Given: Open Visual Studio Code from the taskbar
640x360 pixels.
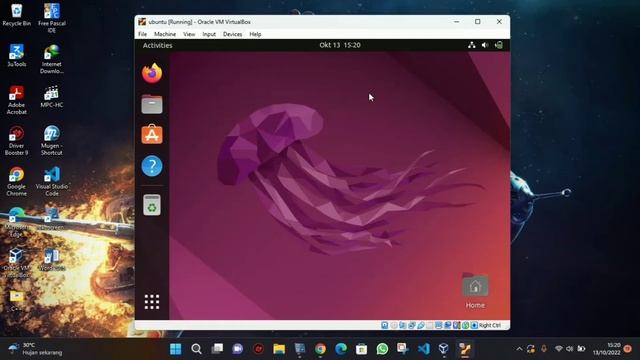Looking at the screenshot, I should click(424, 349).
